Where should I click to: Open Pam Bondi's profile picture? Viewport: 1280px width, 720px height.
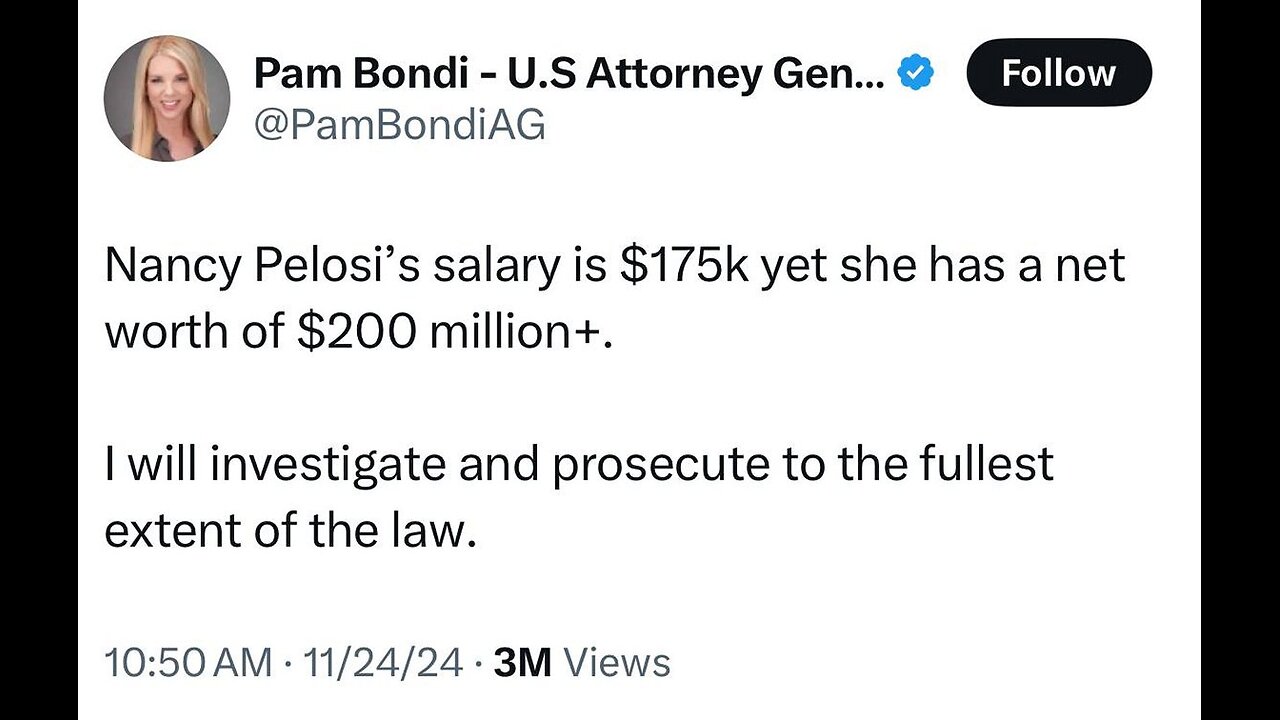(x=167, y=98)
